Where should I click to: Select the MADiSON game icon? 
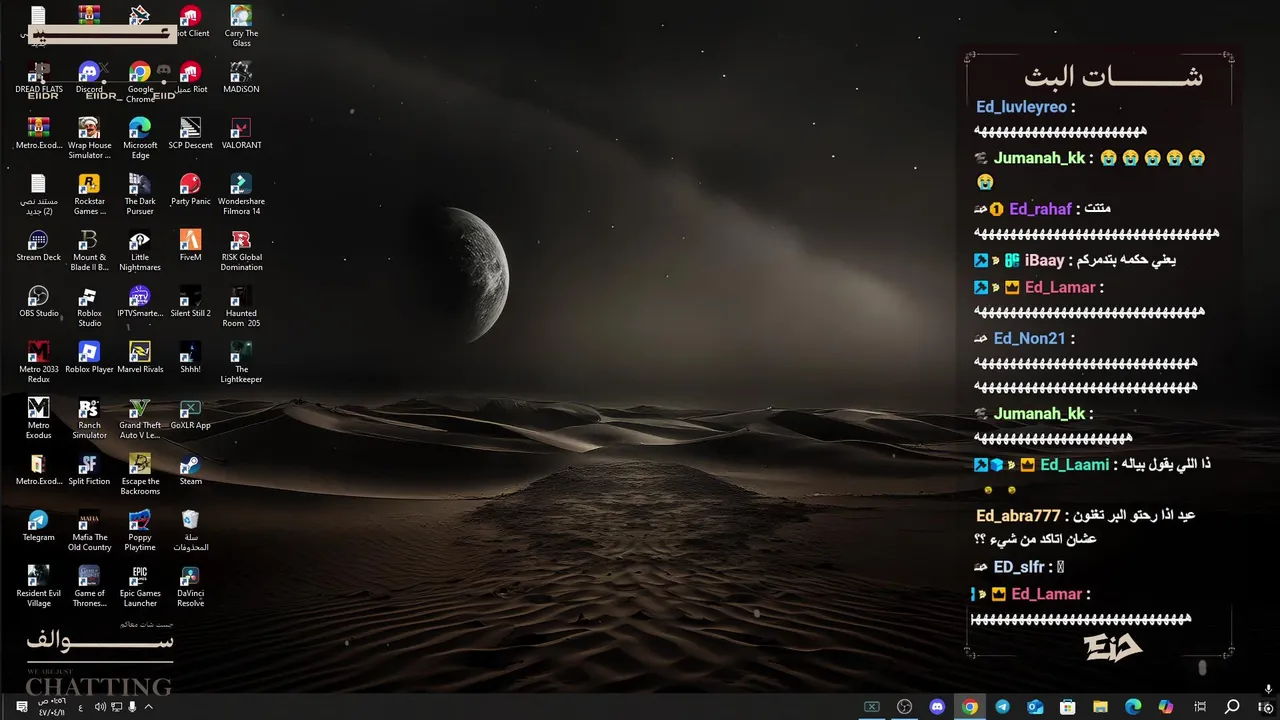241,78
